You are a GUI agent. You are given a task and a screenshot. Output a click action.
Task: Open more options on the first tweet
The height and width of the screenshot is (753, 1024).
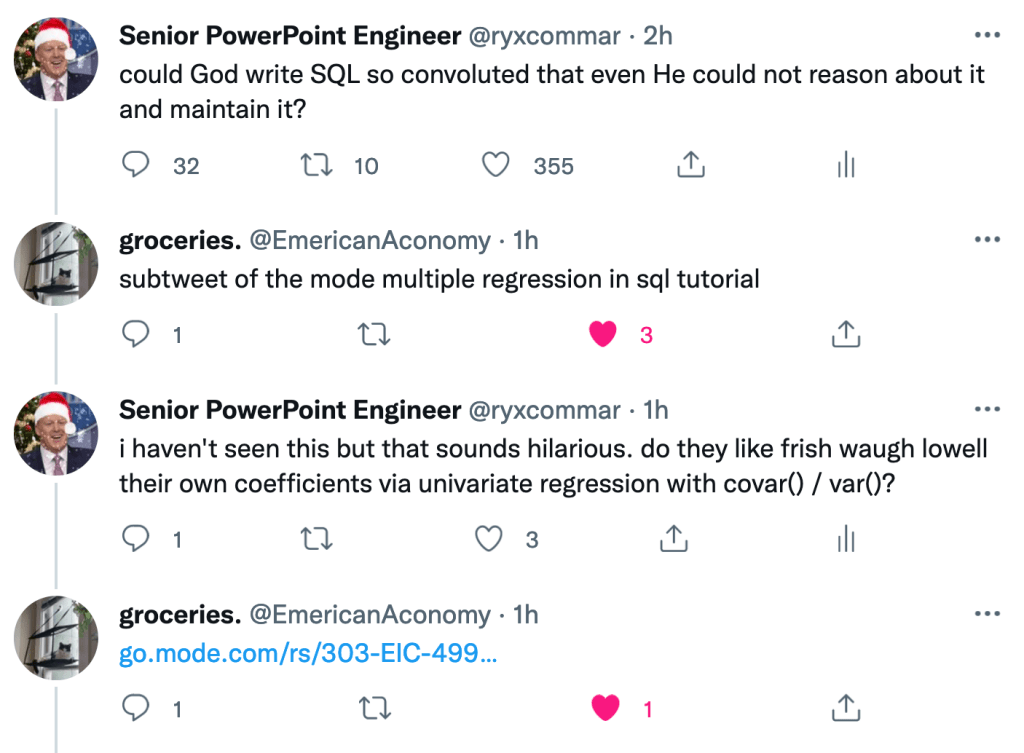tap(986, 35)
